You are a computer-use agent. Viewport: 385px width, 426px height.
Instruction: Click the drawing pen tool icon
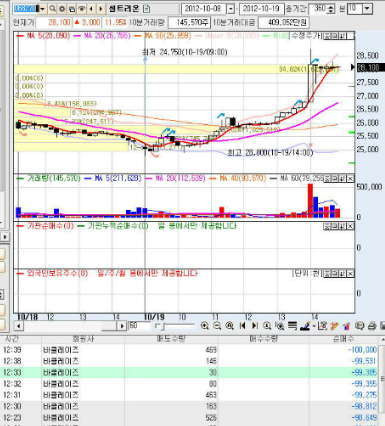point(306,326)
